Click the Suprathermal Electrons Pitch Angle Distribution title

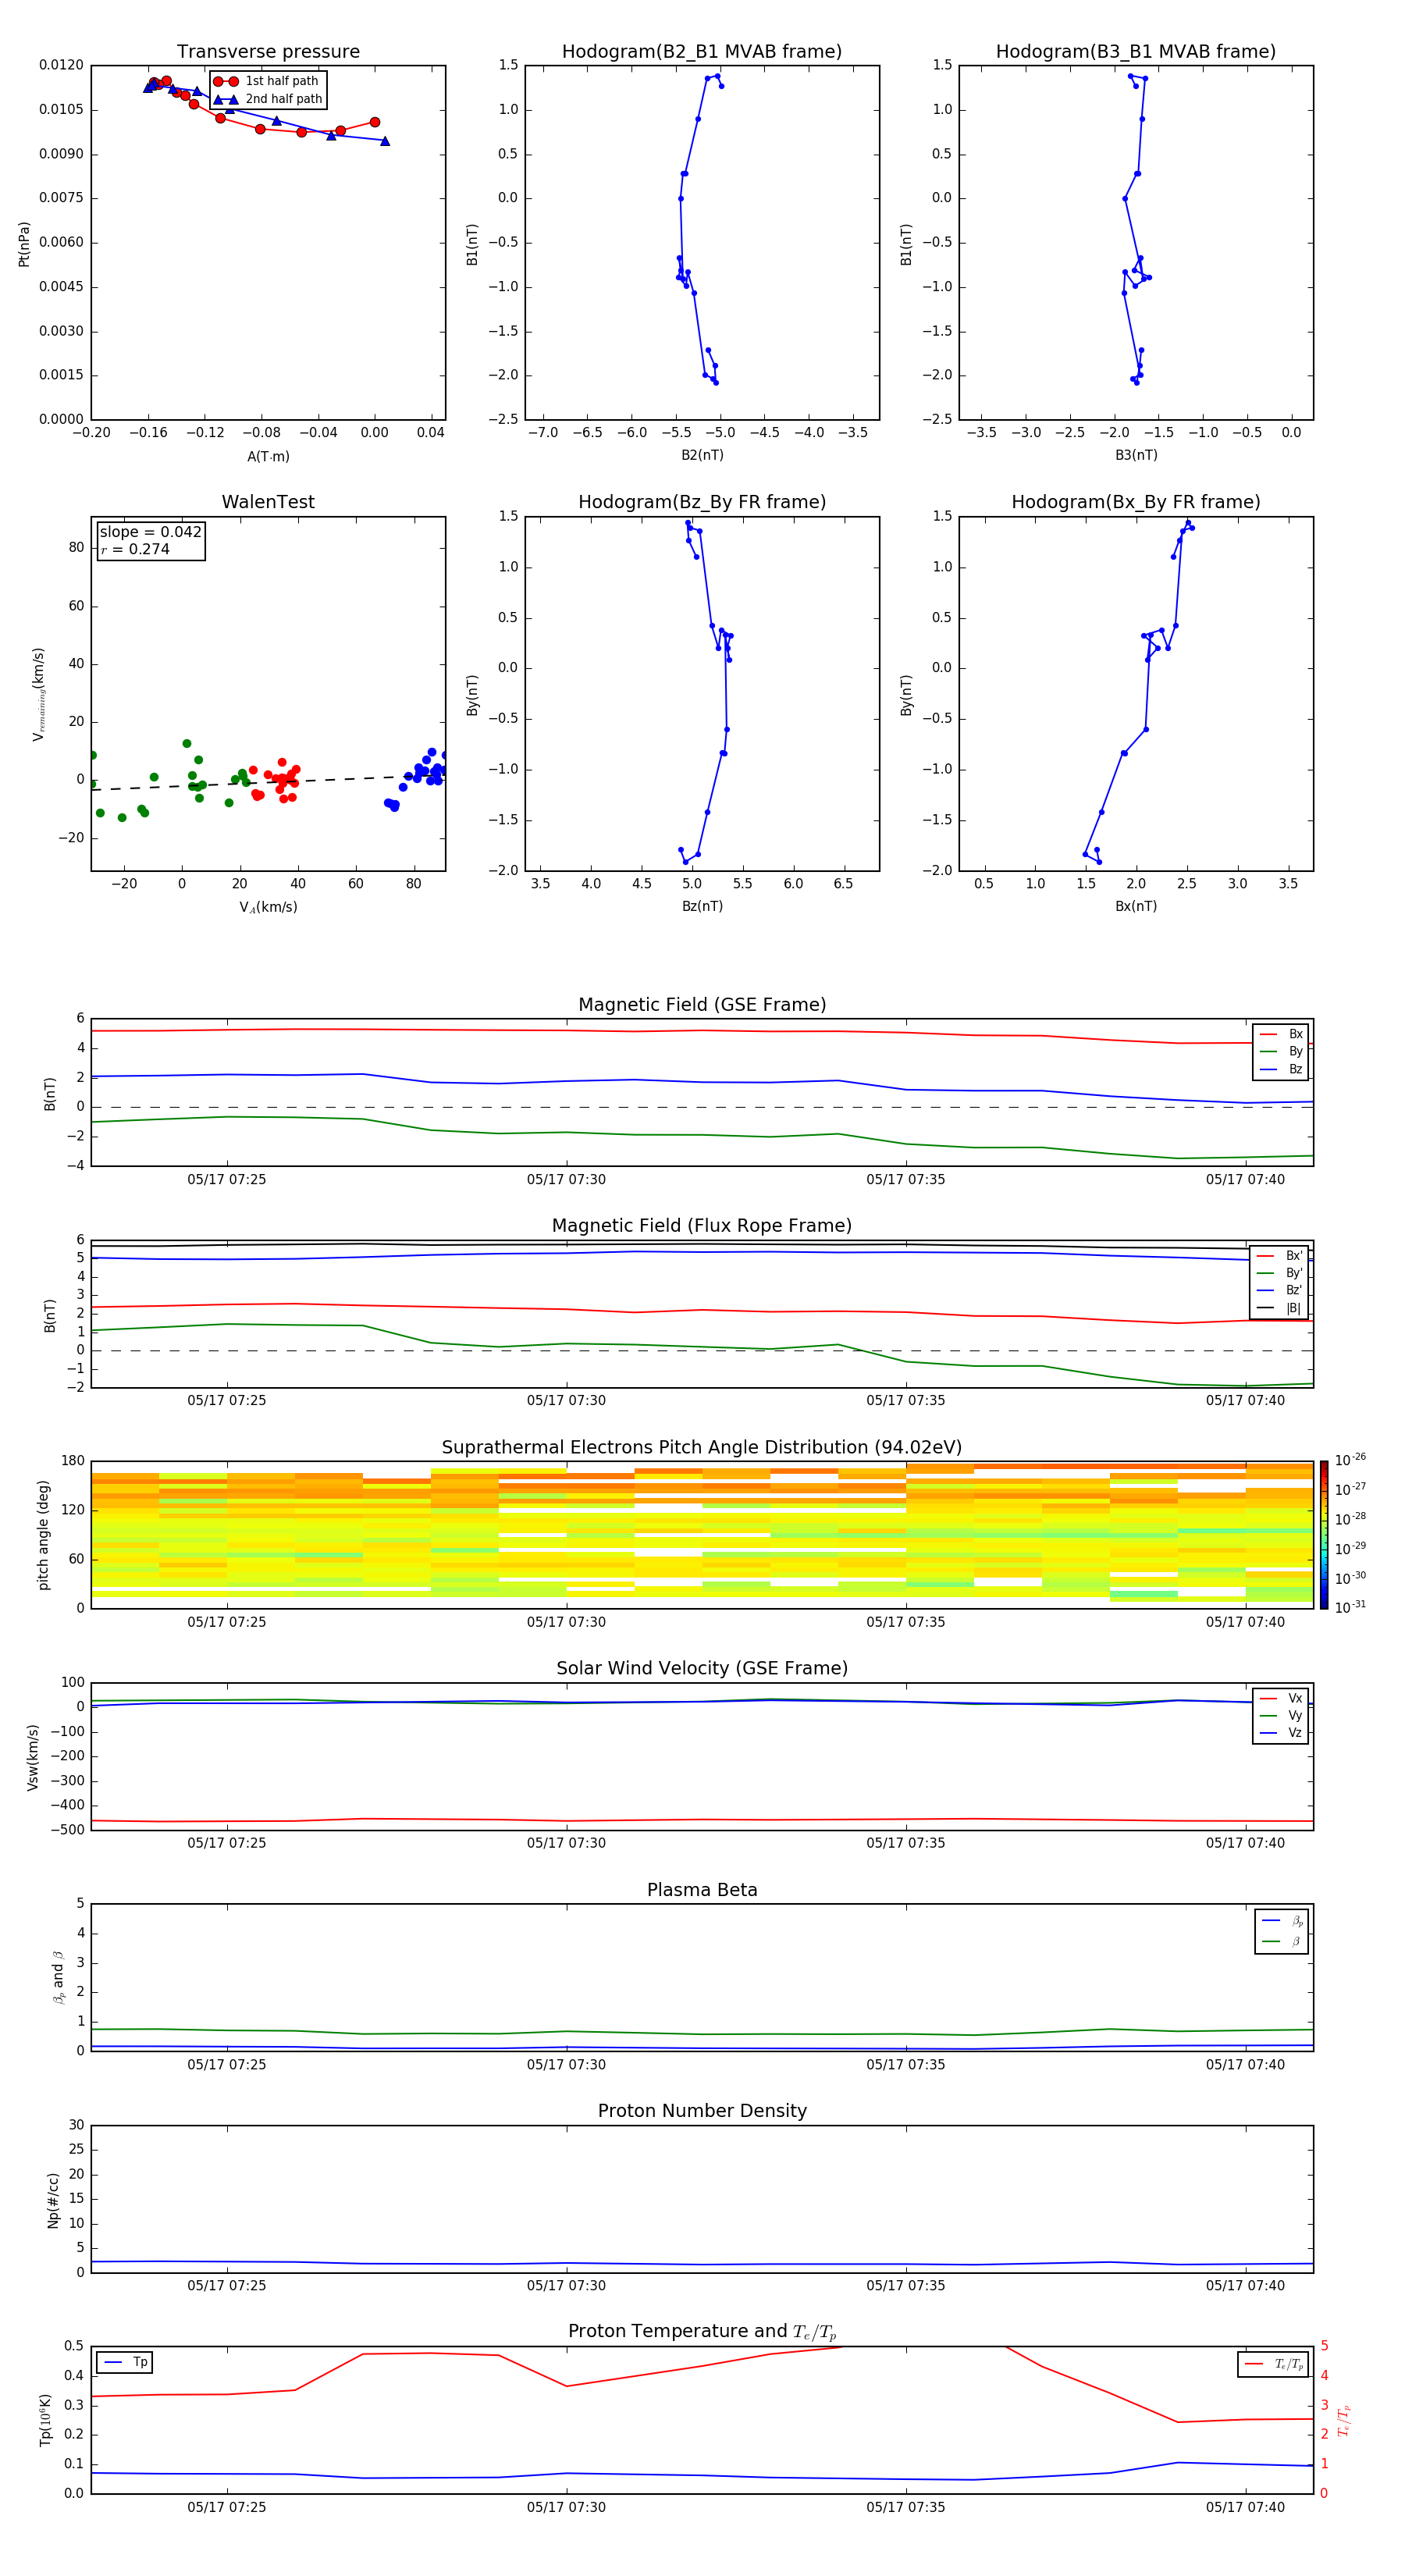click(x=702, y=1448)
